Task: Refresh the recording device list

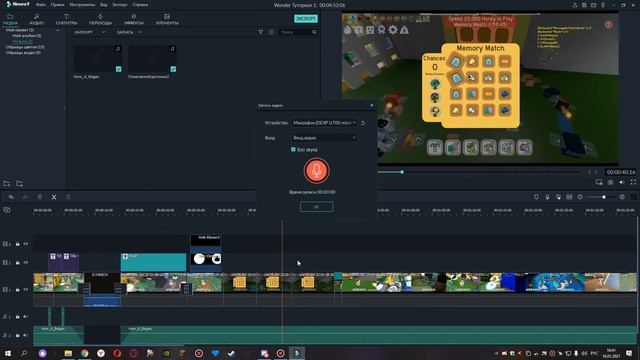Action: [363, 123]
